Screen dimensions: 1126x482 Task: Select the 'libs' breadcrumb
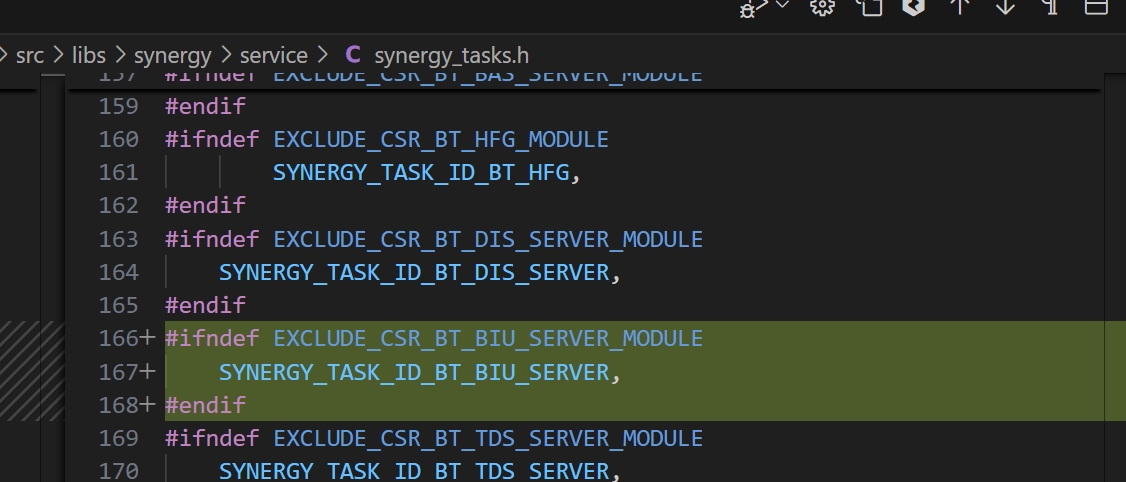(89, 55)
